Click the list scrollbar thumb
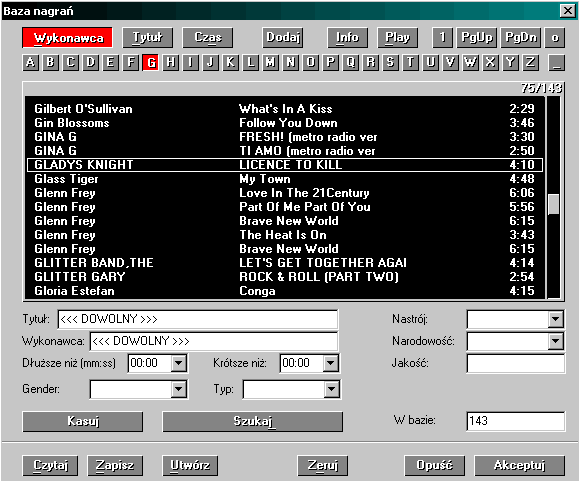The image size is (579, 481). pos(553,204)
